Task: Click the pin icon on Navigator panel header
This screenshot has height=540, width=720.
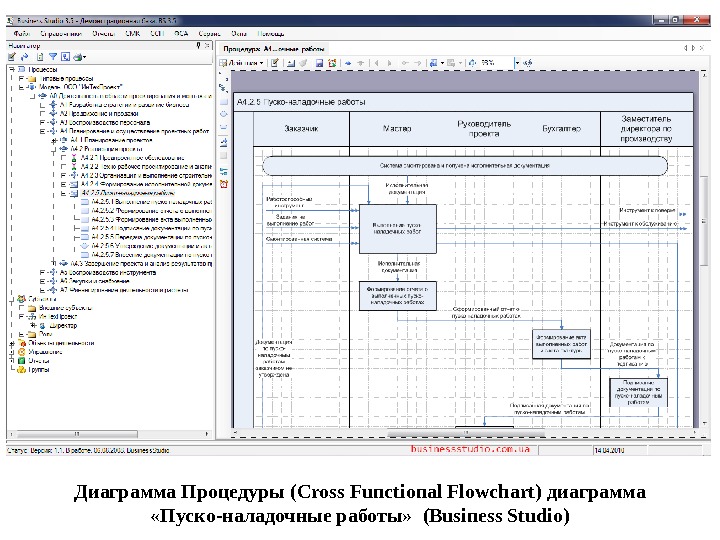Action: 198,45
